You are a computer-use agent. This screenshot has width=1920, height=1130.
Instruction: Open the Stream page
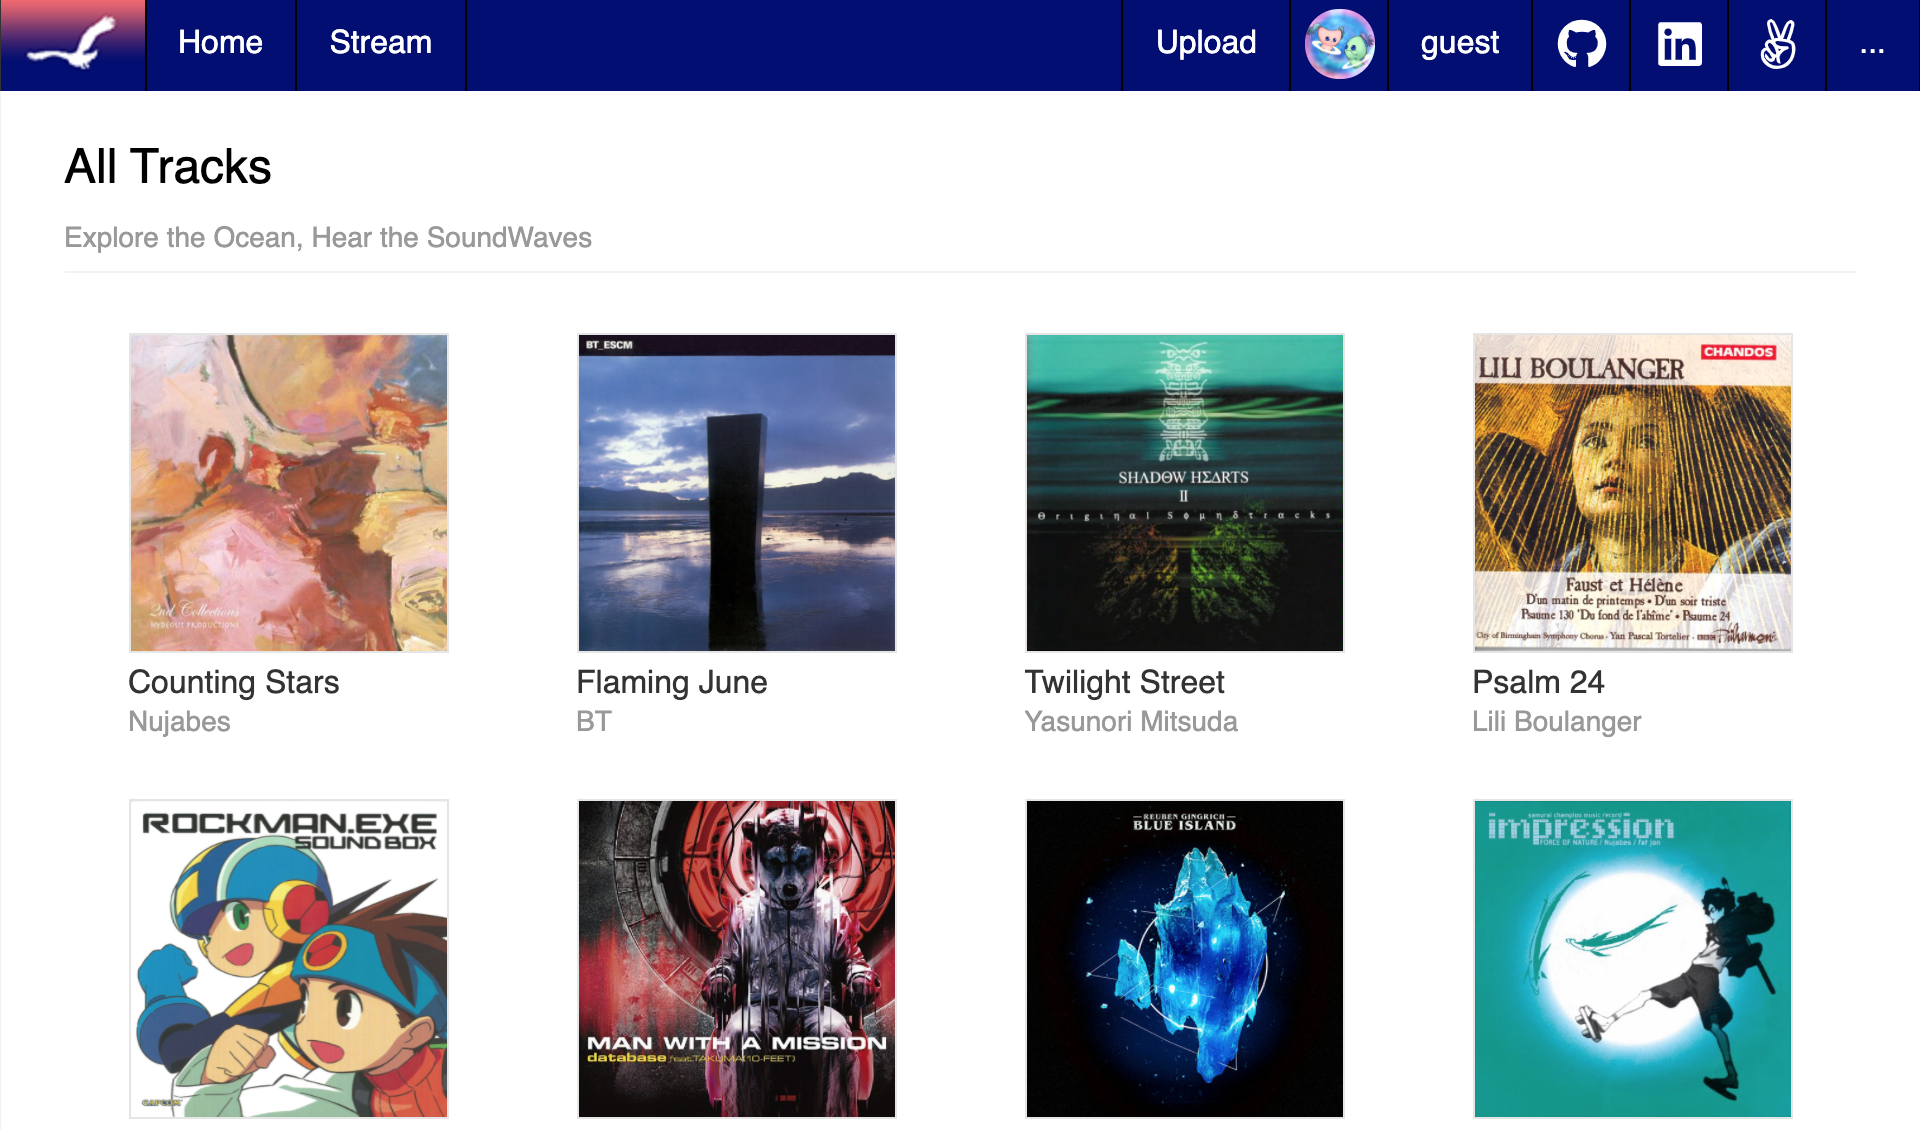click(380, 43)
